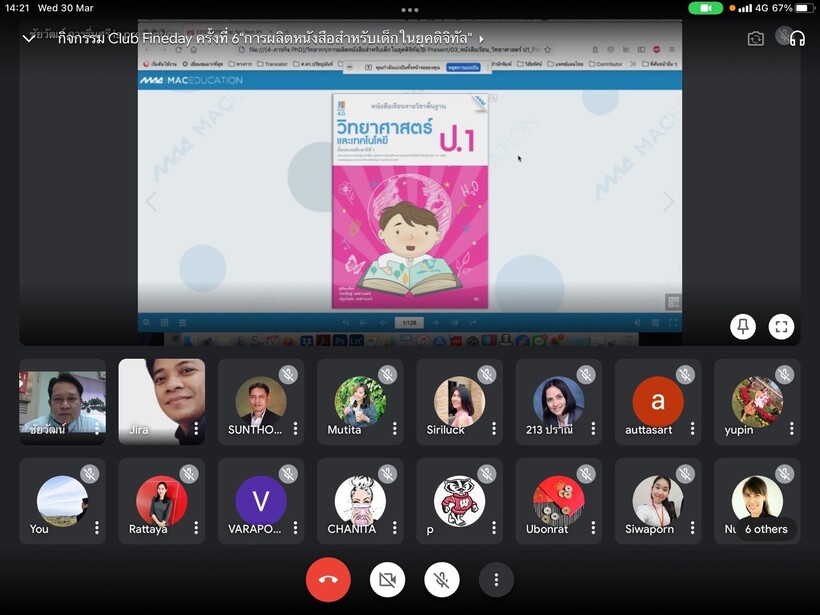Switch camera with the flip camera icon
This screenshot has height=615, width=820.
tap(756, 38)
